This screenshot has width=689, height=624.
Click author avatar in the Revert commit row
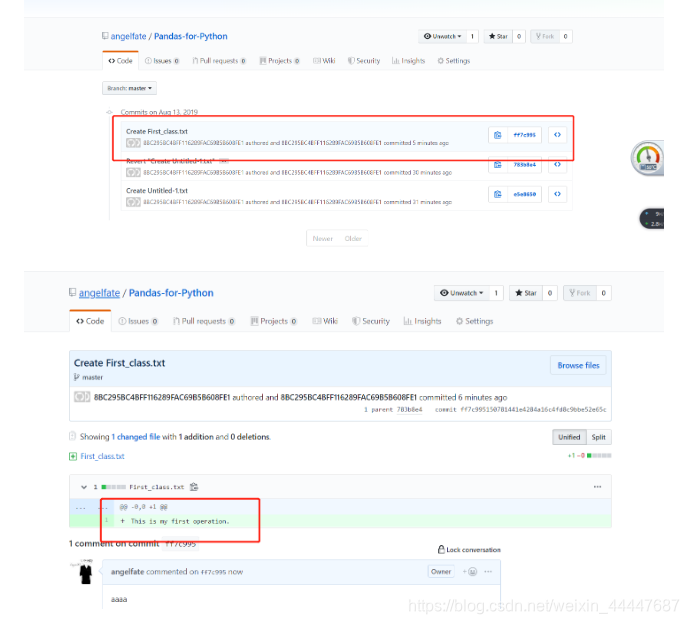click(133, 172)
